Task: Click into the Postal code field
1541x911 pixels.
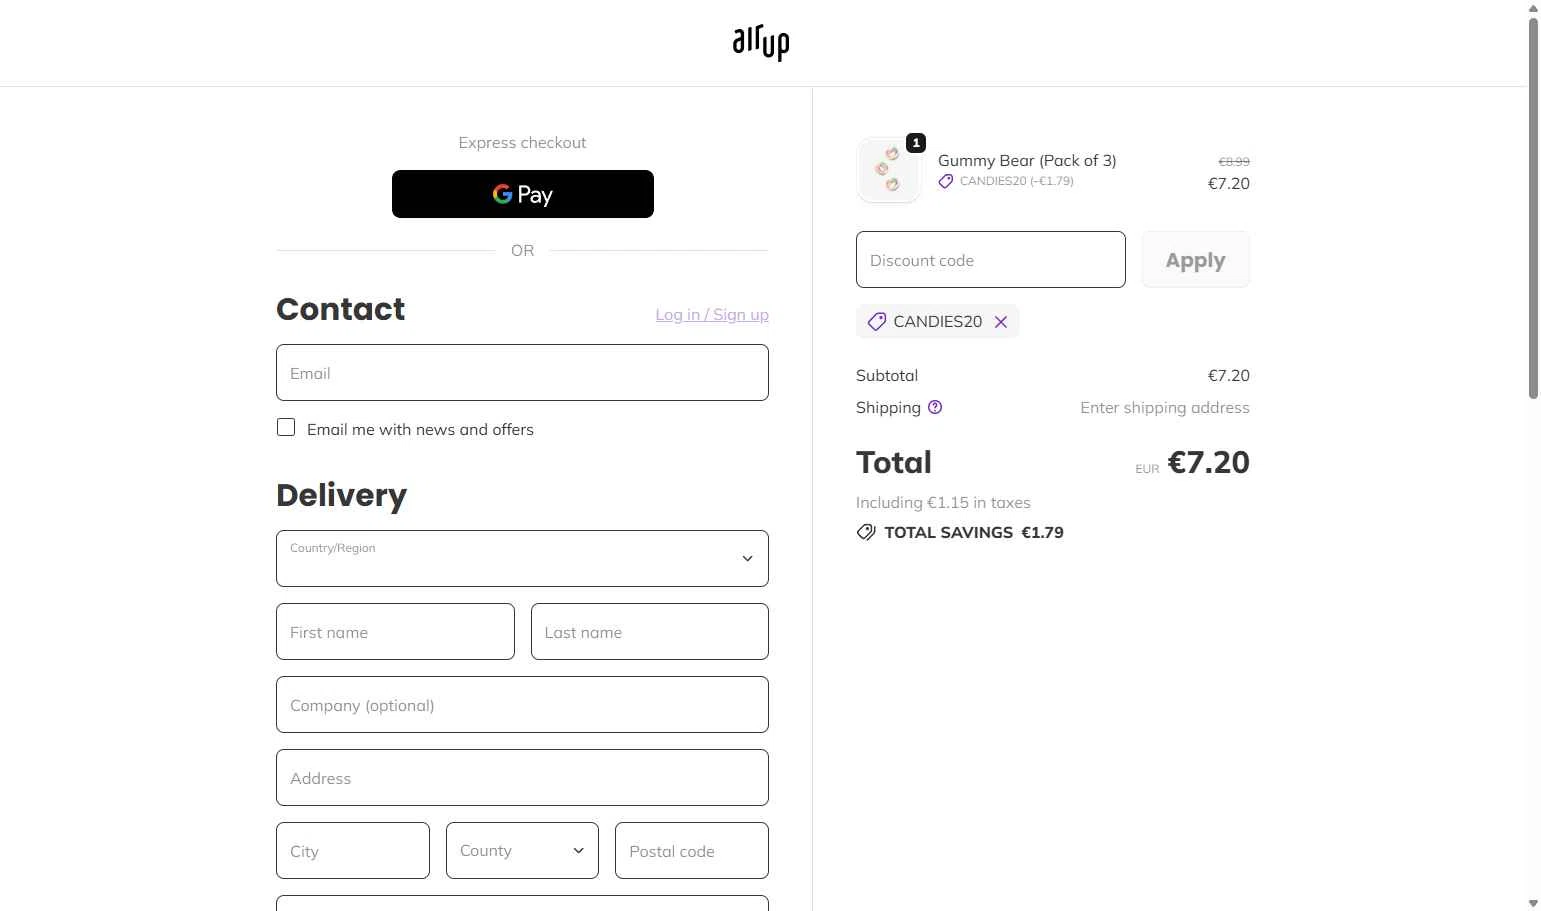Action: coord(691,851)
